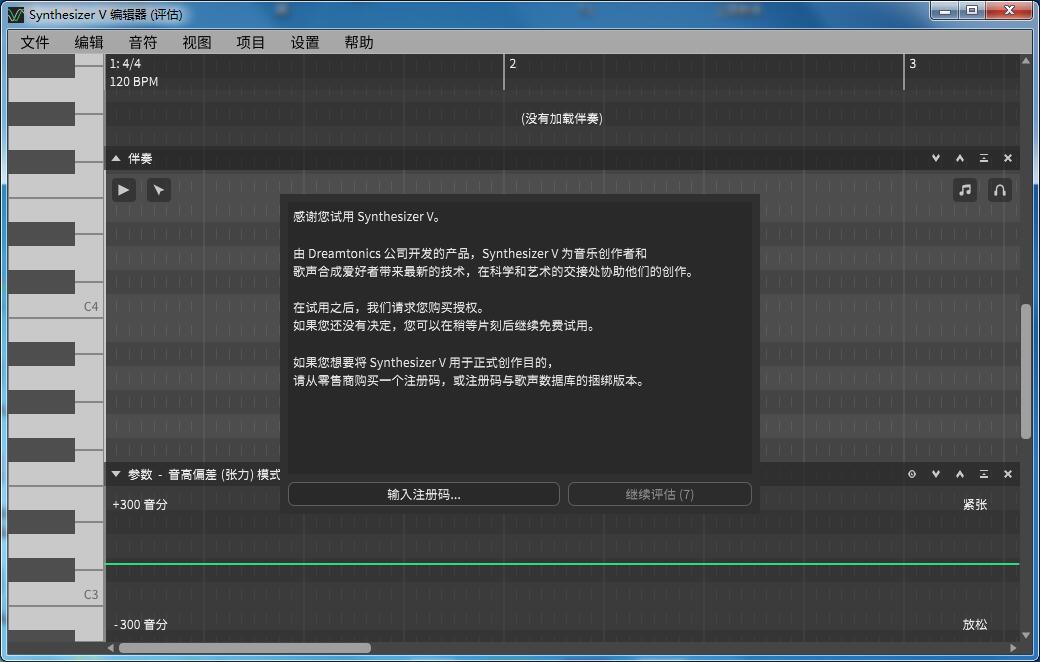Image resolution: width=1040 pixels, height=662 pixels.
Task: Click the music note icon in 伴奏 panel
Action: click(964, 190)
